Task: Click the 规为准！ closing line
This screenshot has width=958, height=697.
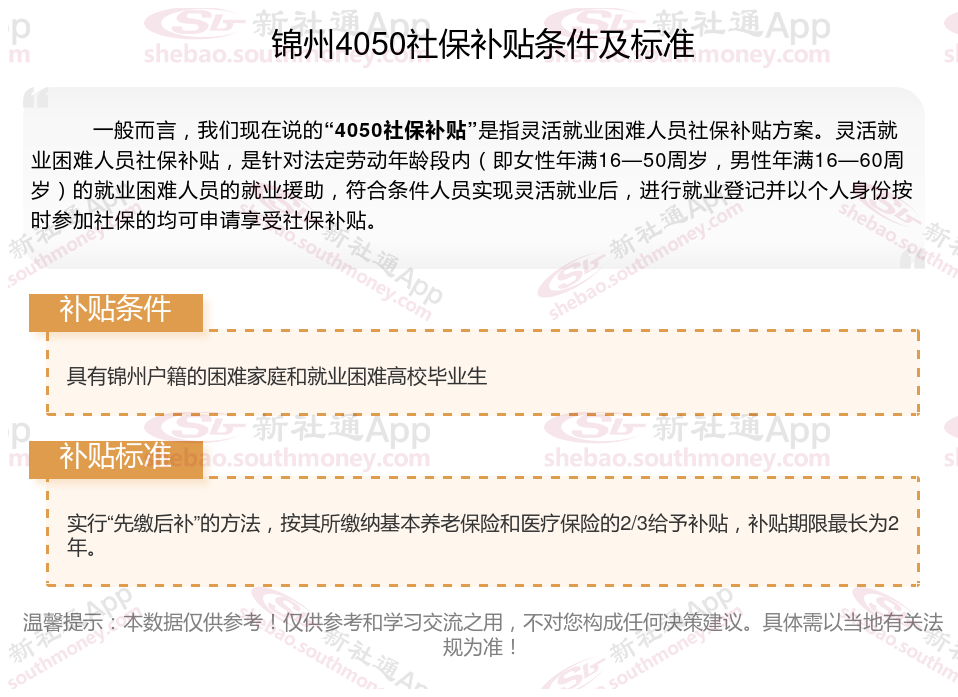Action: (481, 647)
